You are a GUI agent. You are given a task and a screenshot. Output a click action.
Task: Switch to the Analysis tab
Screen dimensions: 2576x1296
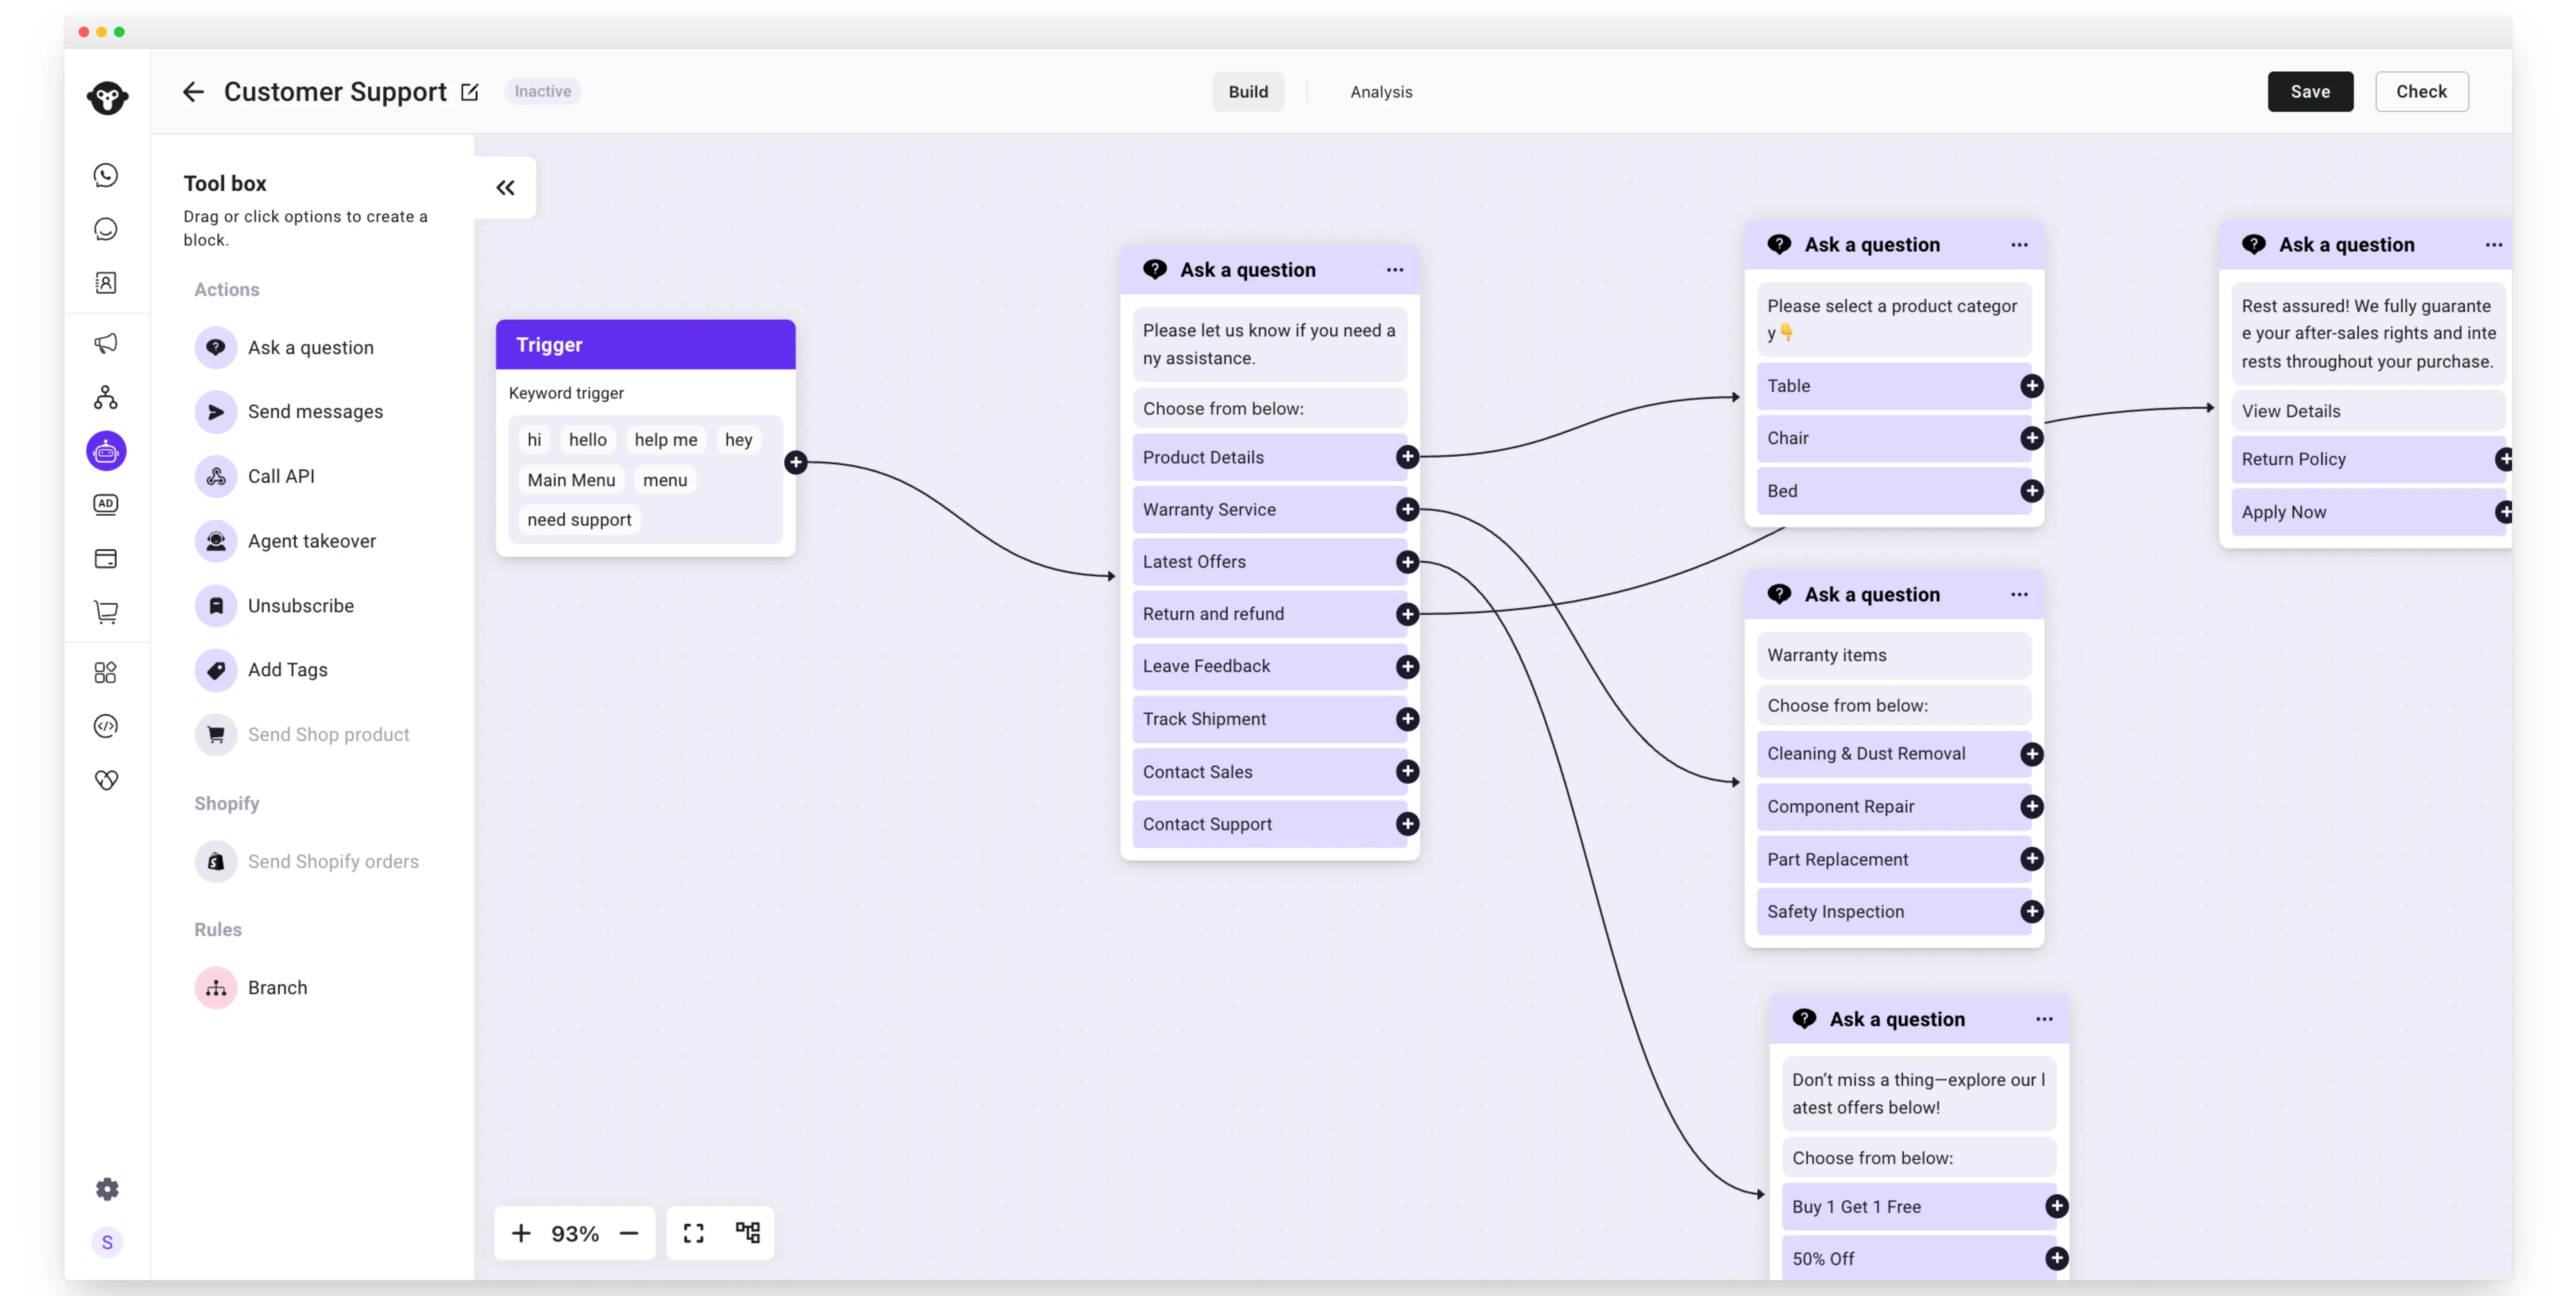coord(1381,92)
